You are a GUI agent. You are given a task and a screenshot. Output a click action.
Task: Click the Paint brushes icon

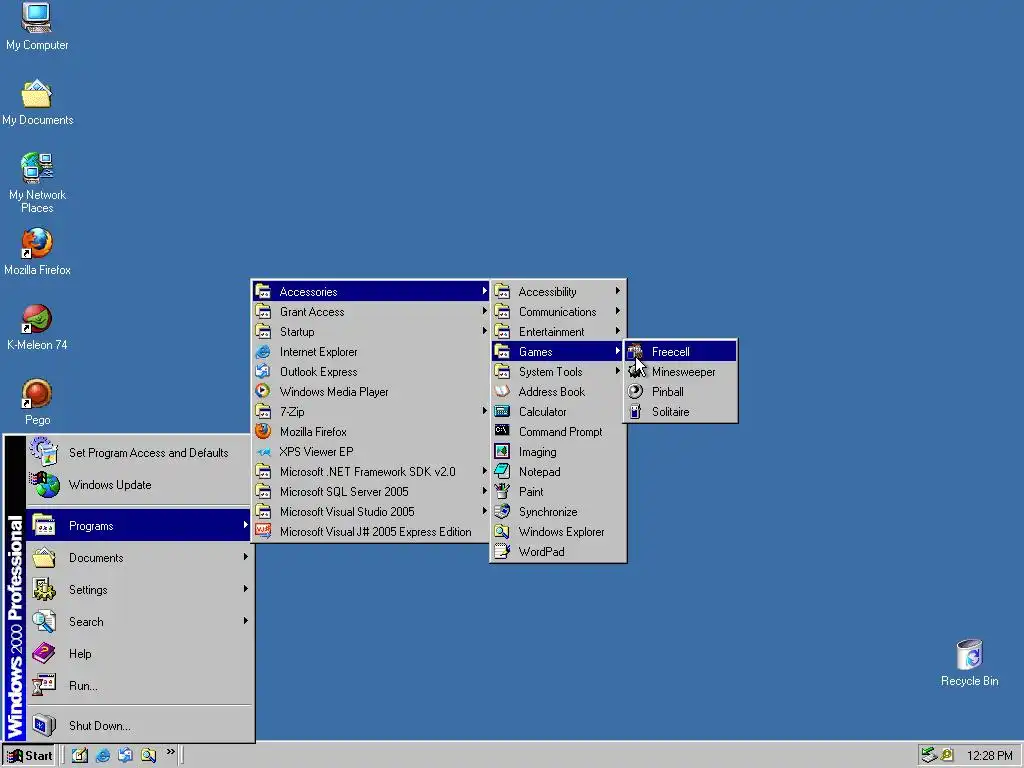pyautogui.click(x=502, y=491)
